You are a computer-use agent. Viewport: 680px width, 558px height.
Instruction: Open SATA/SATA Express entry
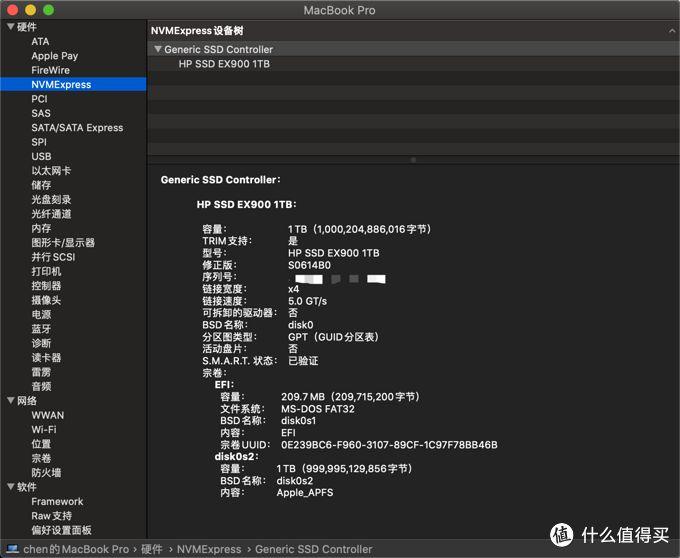[x=77, y=127]
